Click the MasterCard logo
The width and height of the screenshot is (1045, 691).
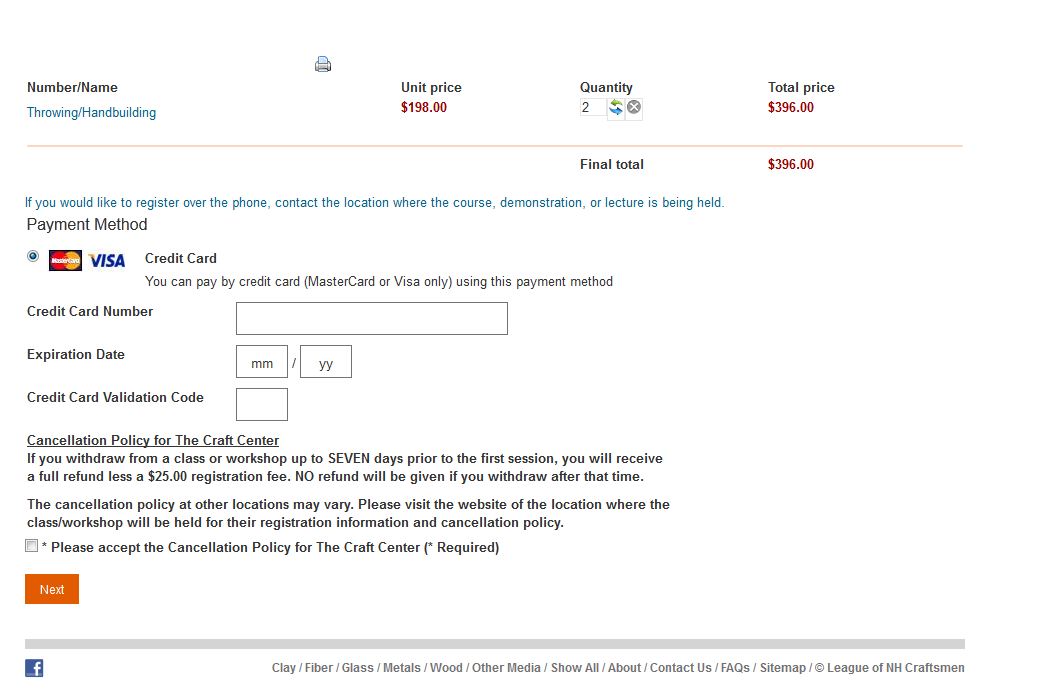(x=65, y=260)
